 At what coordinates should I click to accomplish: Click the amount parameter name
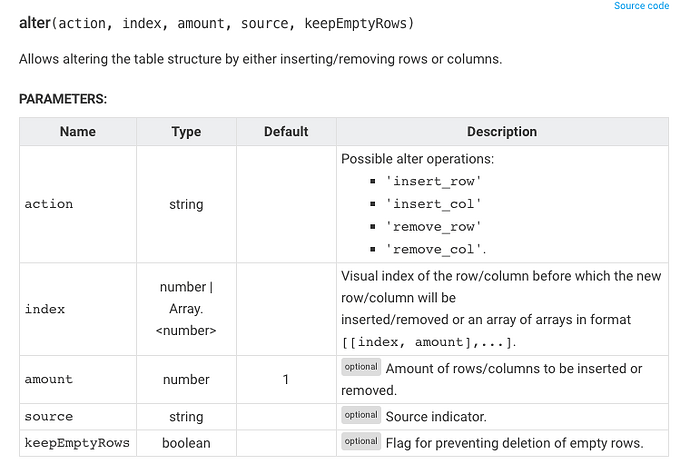49,379
